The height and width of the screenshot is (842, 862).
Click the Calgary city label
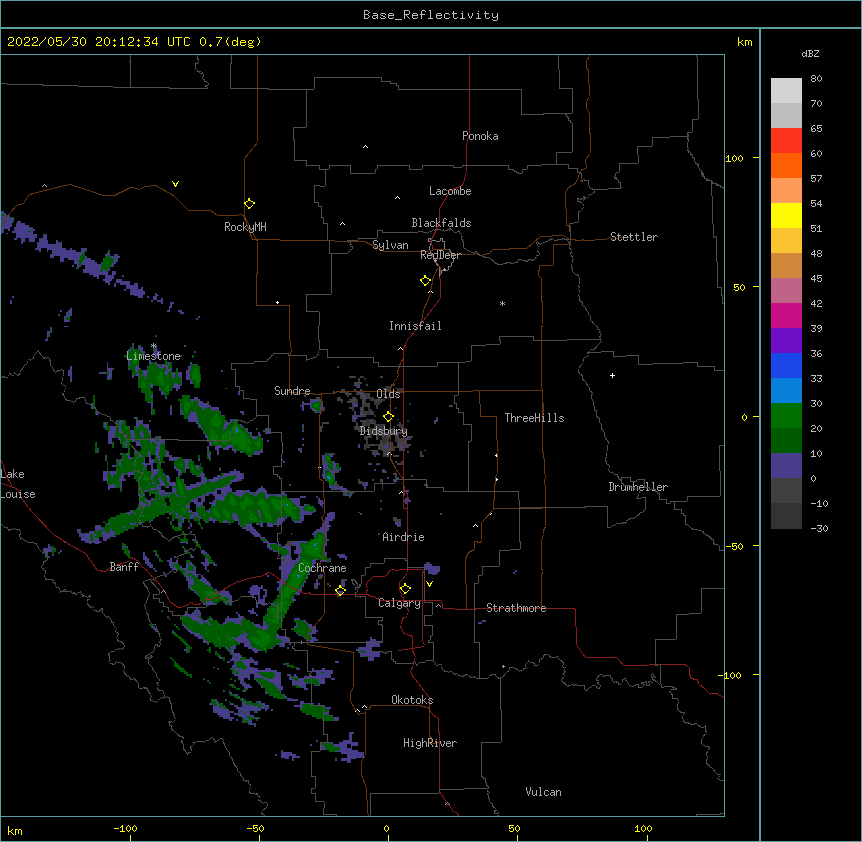pyautogui.click(x=399, y=603)
